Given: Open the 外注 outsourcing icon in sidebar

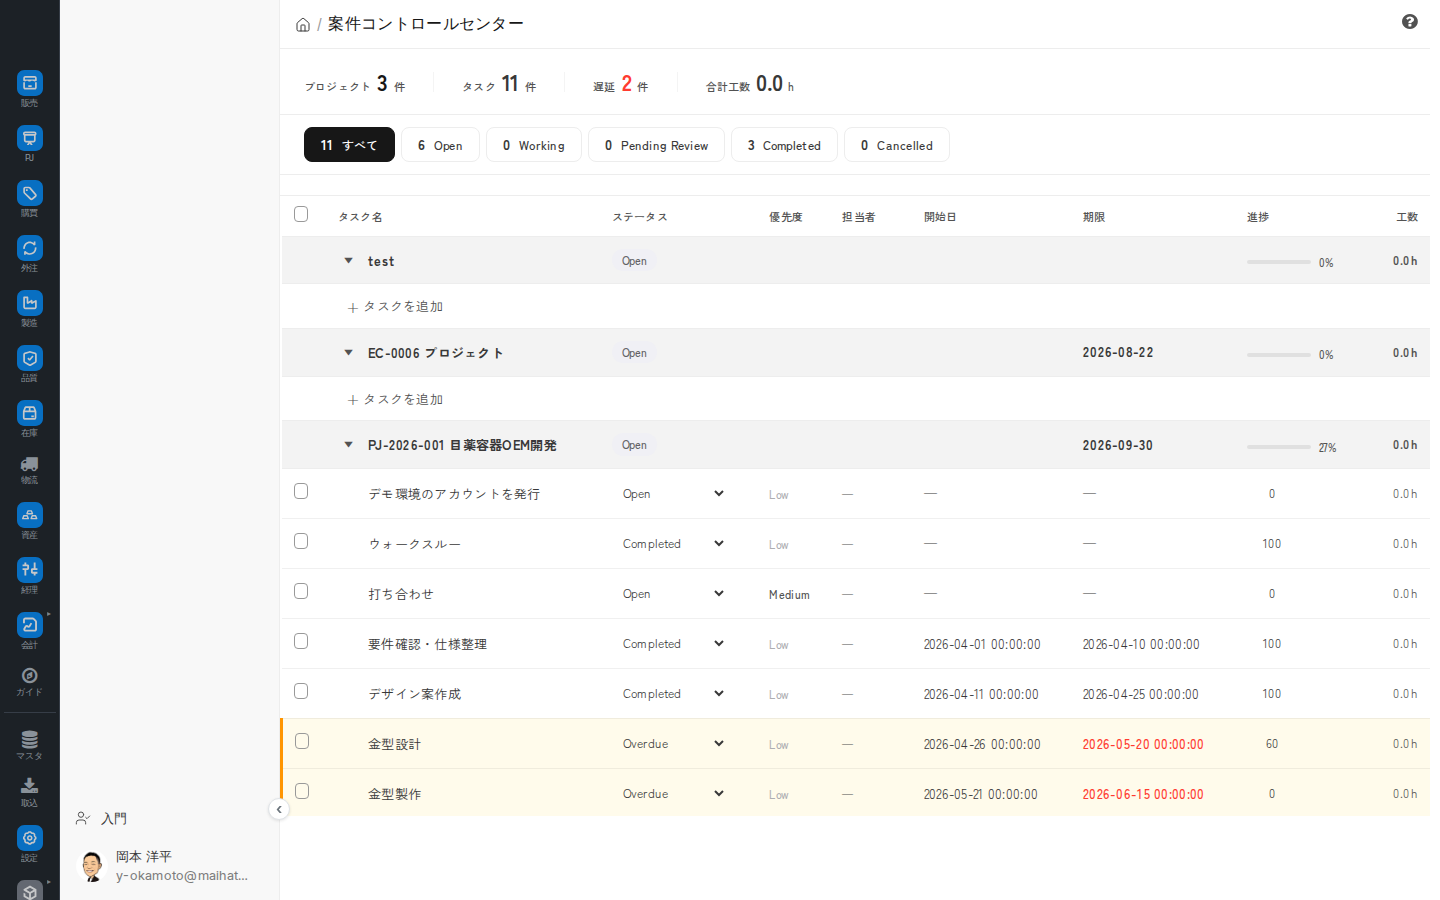Looking at the screenshot, I should pos(30,248).
